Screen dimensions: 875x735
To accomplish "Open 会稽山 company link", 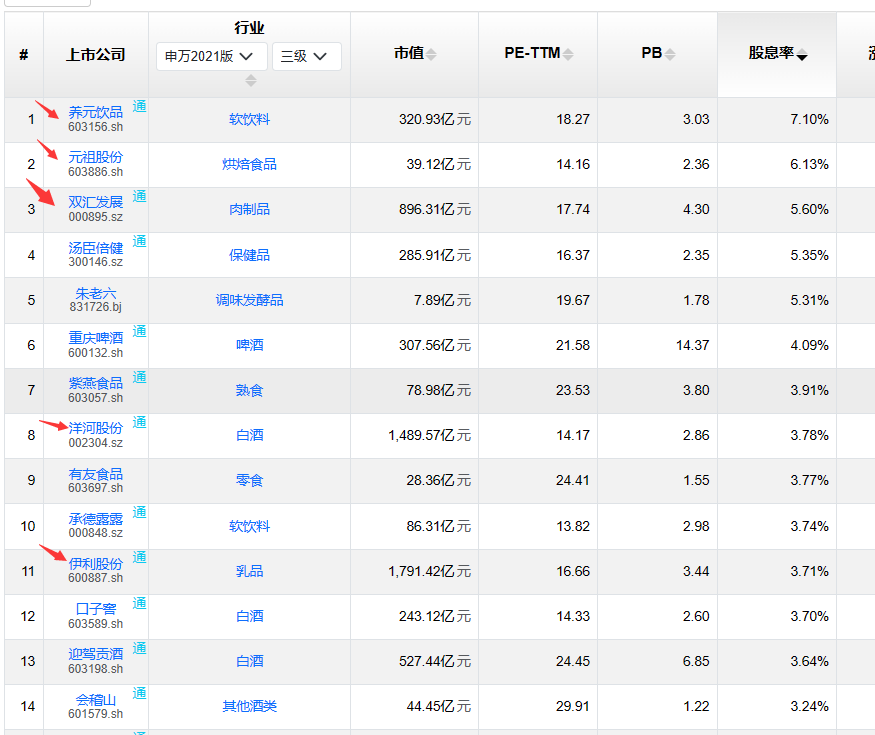I will point(95,700).
